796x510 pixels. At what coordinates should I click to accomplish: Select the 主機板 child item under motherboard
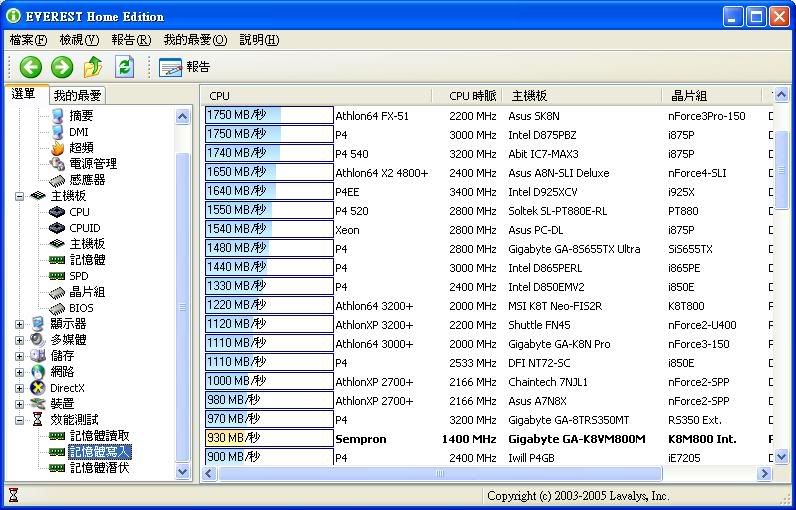click(x=87, y=244)
